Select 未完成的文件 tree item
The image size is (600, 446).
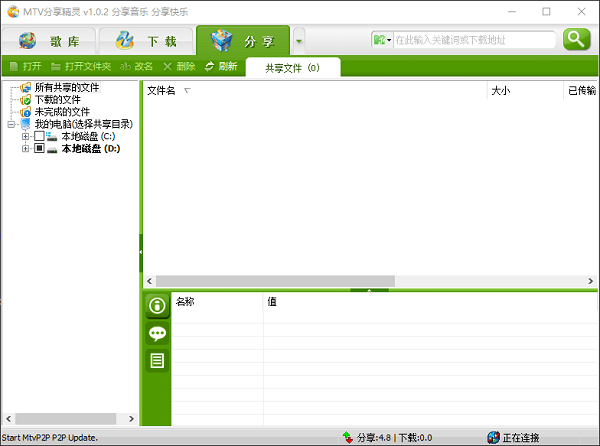[x=62, y=112]
